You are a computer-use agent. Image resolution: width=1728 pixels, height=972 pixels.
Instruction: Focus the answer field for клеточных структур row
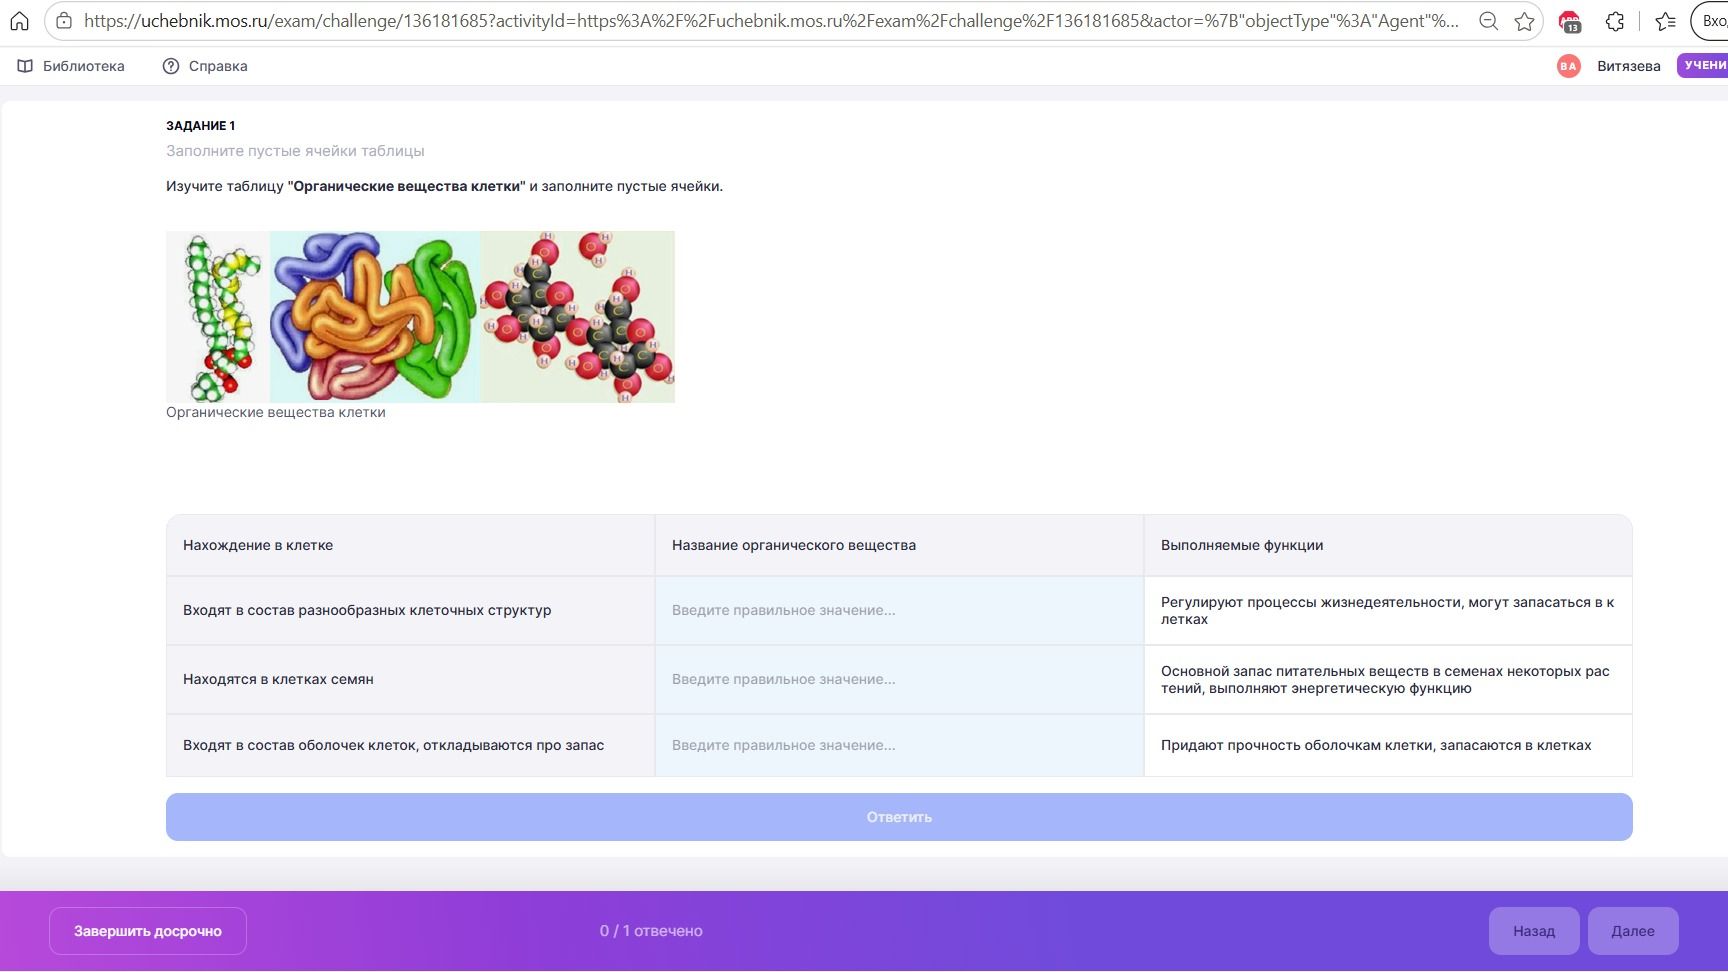click(x=899, y=610)
